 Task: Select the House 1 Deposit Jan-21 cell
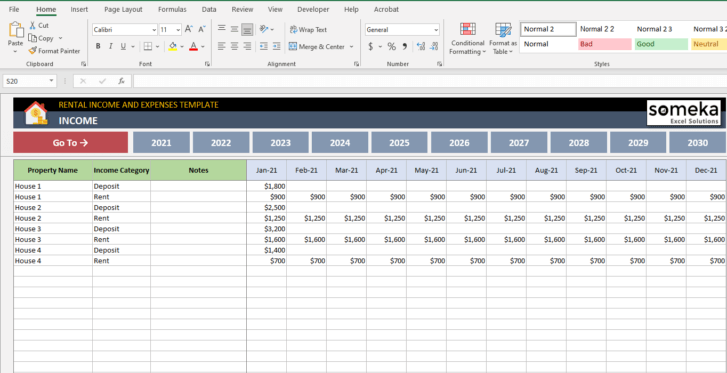[x=267, y=186]
